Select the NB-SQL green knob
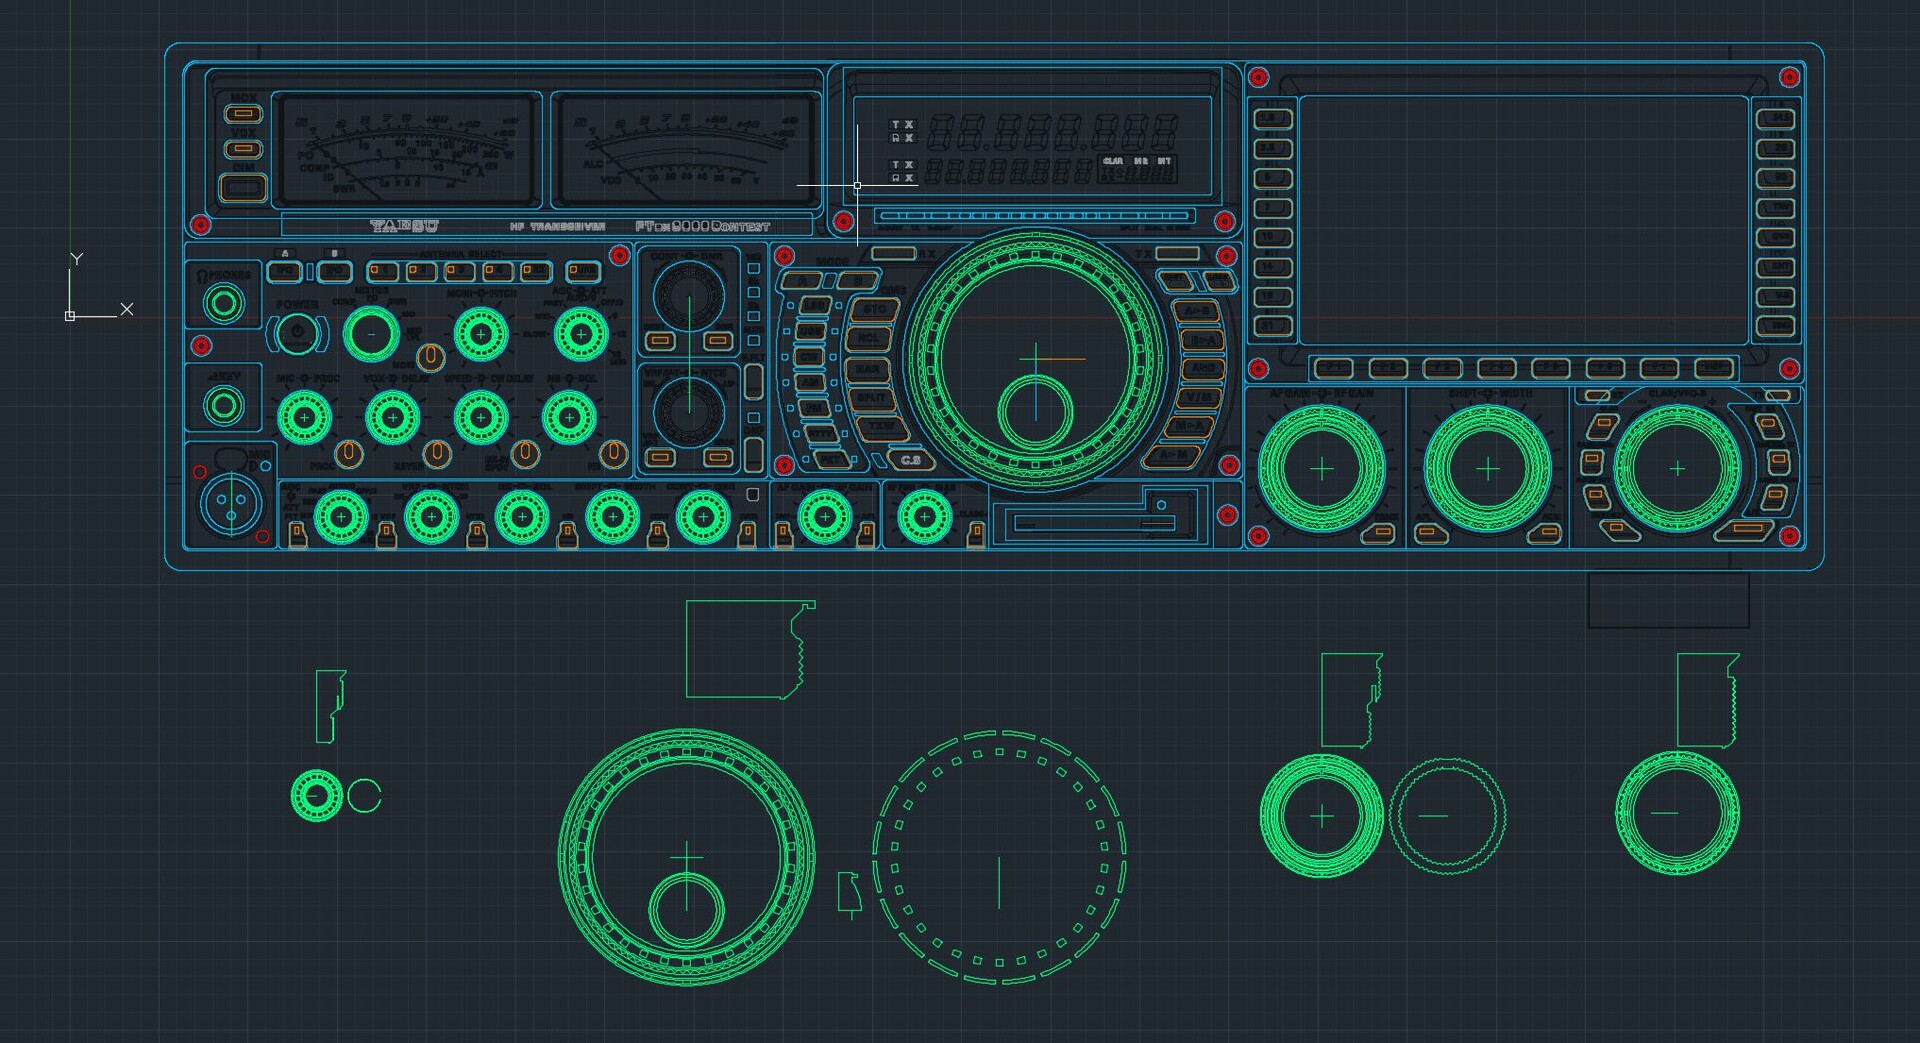Viewport: 1920px width, 1043px height. (x=569, y=417)
